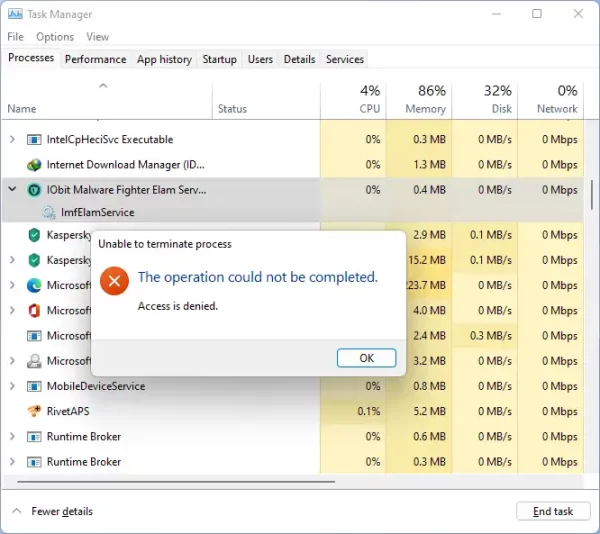Expand the Runtime Broker row with 0.6 MB

[12, 436]
